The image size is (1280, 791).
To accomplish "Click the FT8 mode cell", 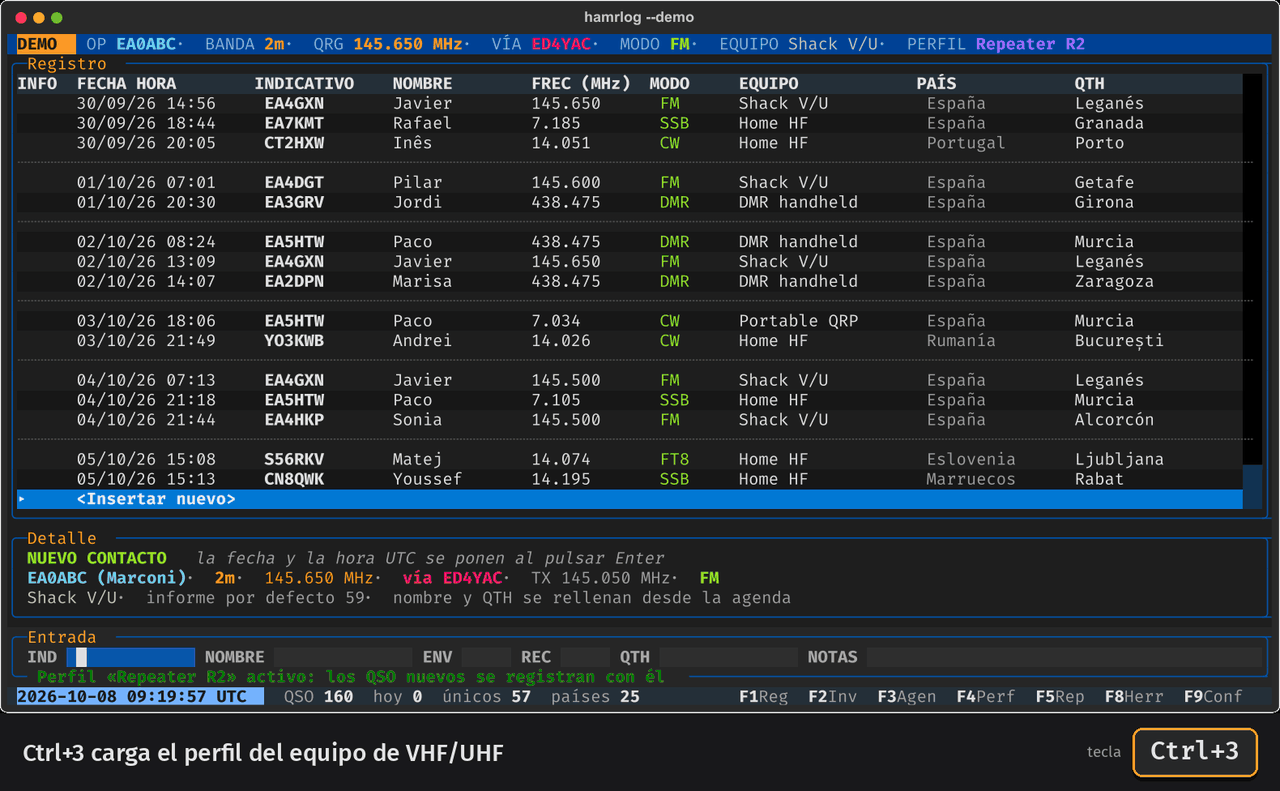I will coord(674,459).
